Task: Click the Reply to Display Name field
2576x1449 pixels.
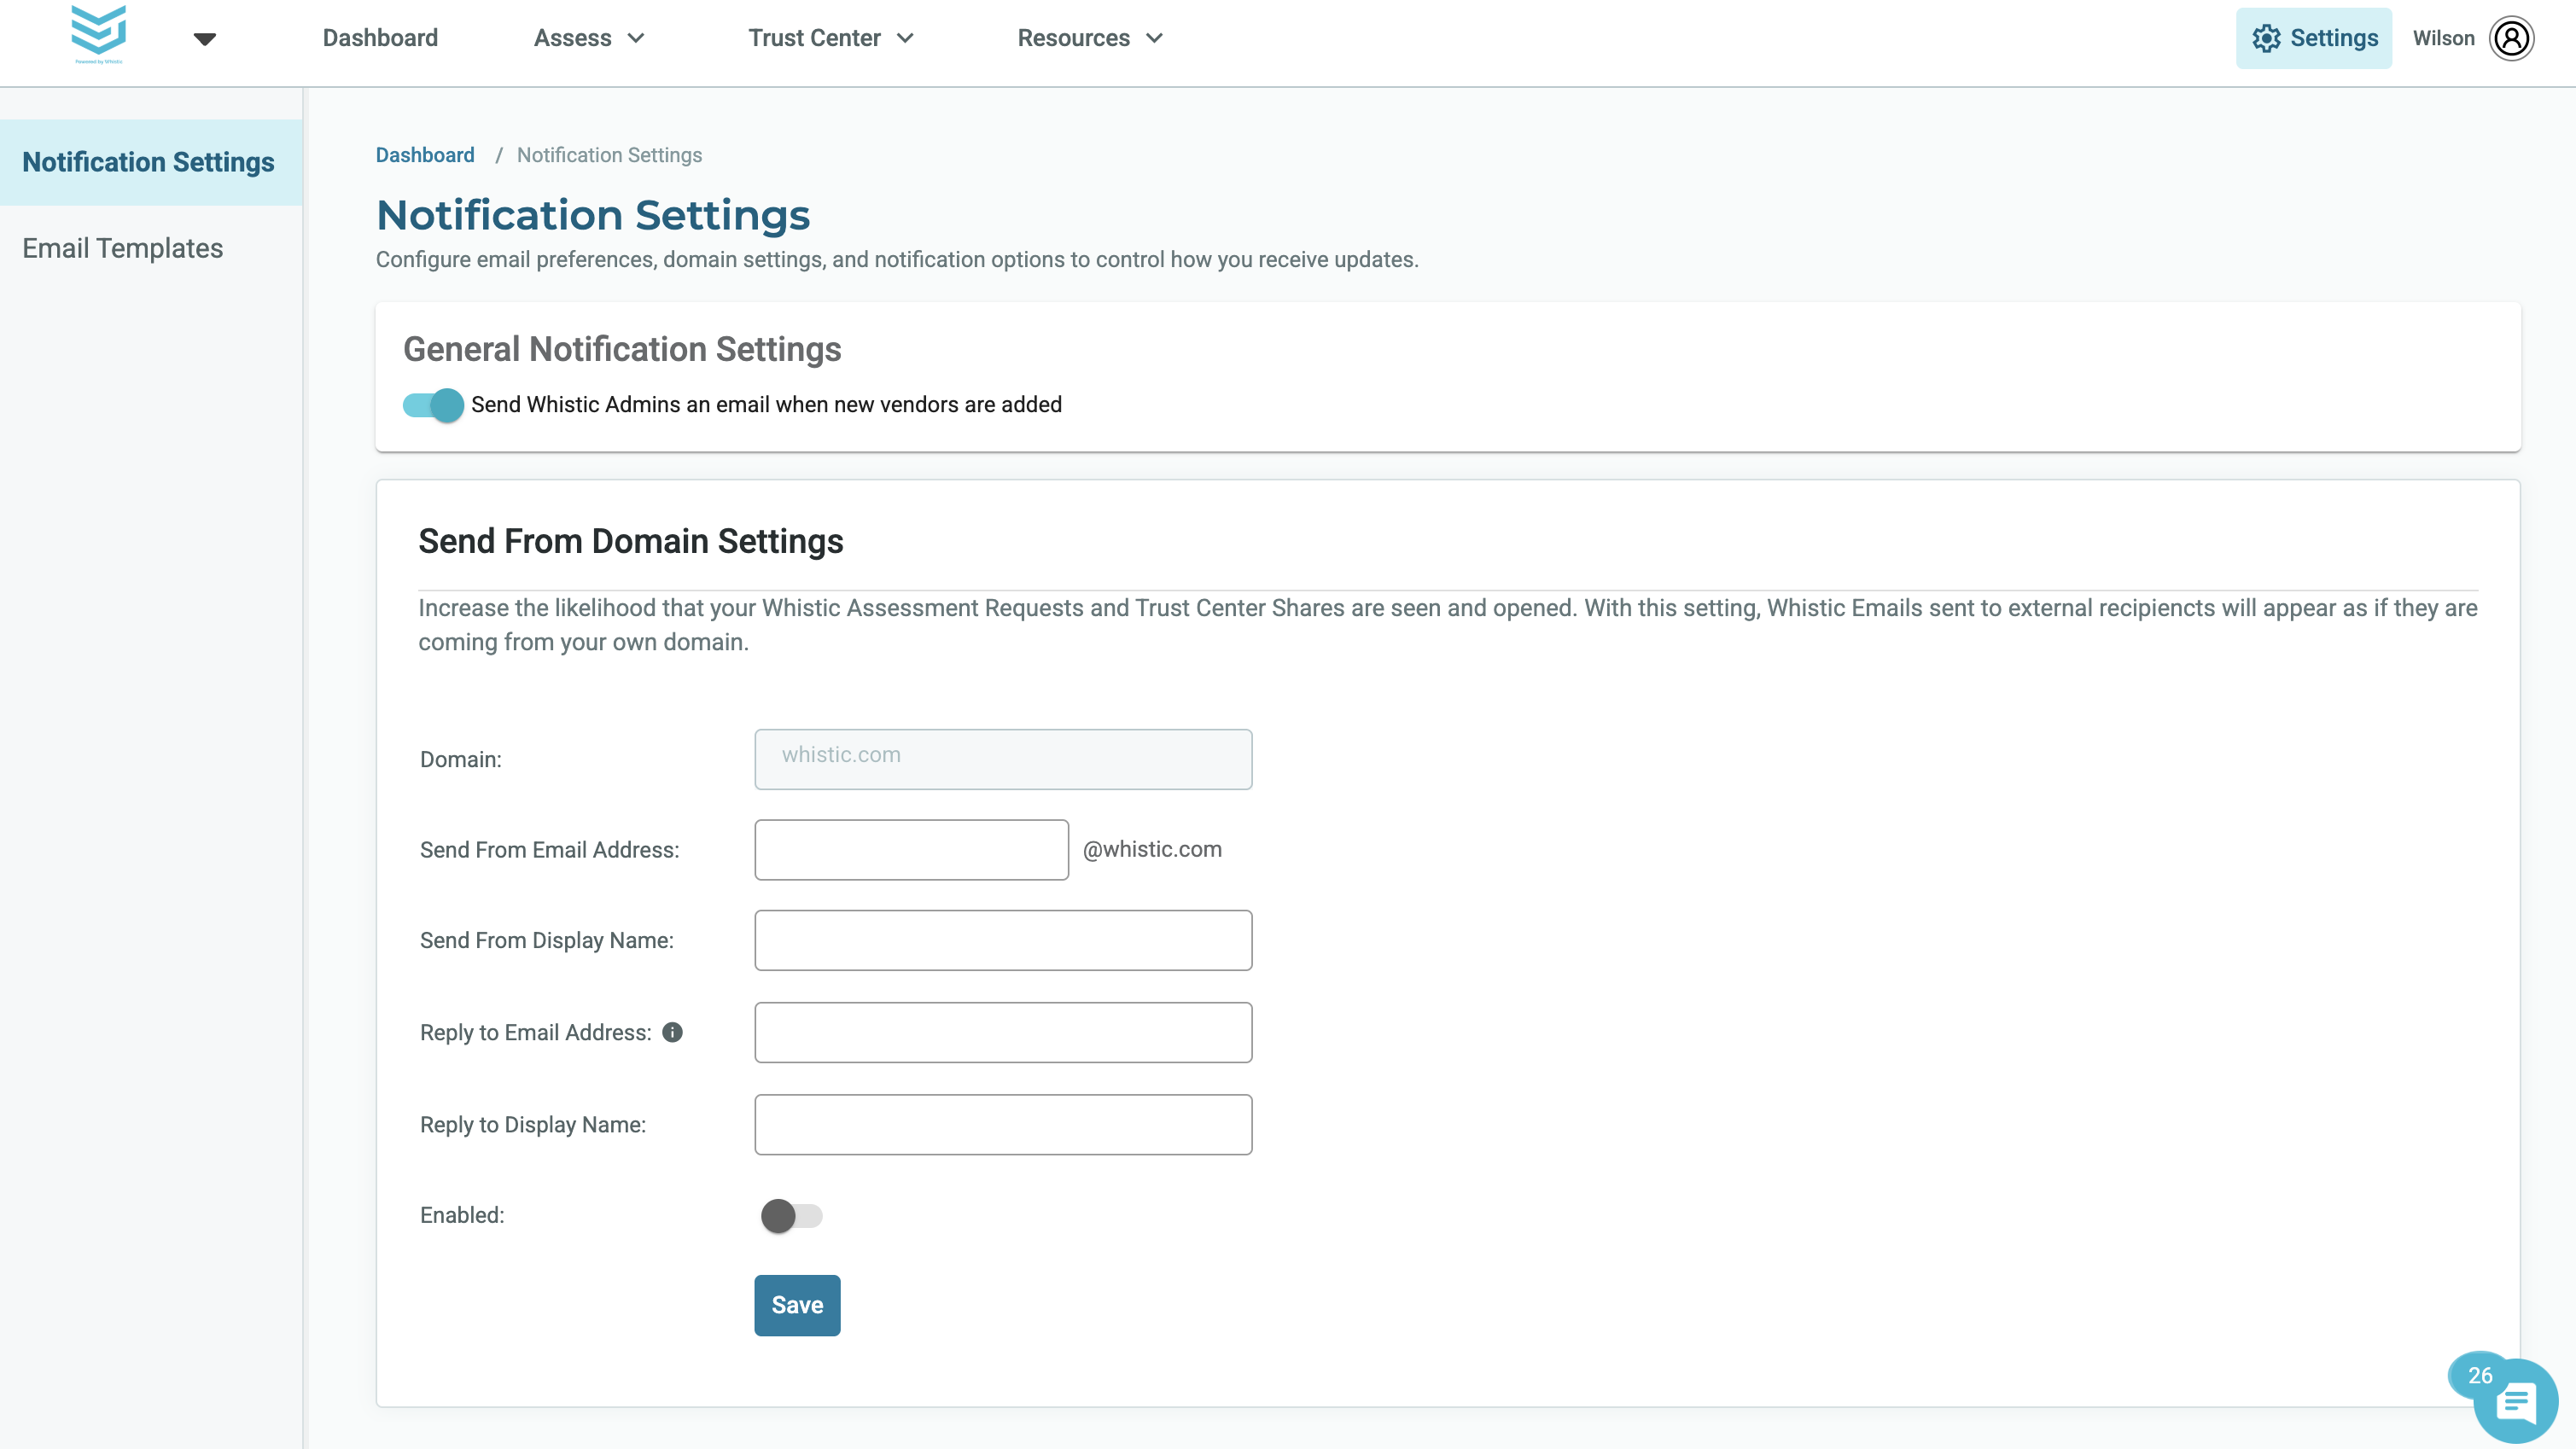Action: [1003, 1124]
